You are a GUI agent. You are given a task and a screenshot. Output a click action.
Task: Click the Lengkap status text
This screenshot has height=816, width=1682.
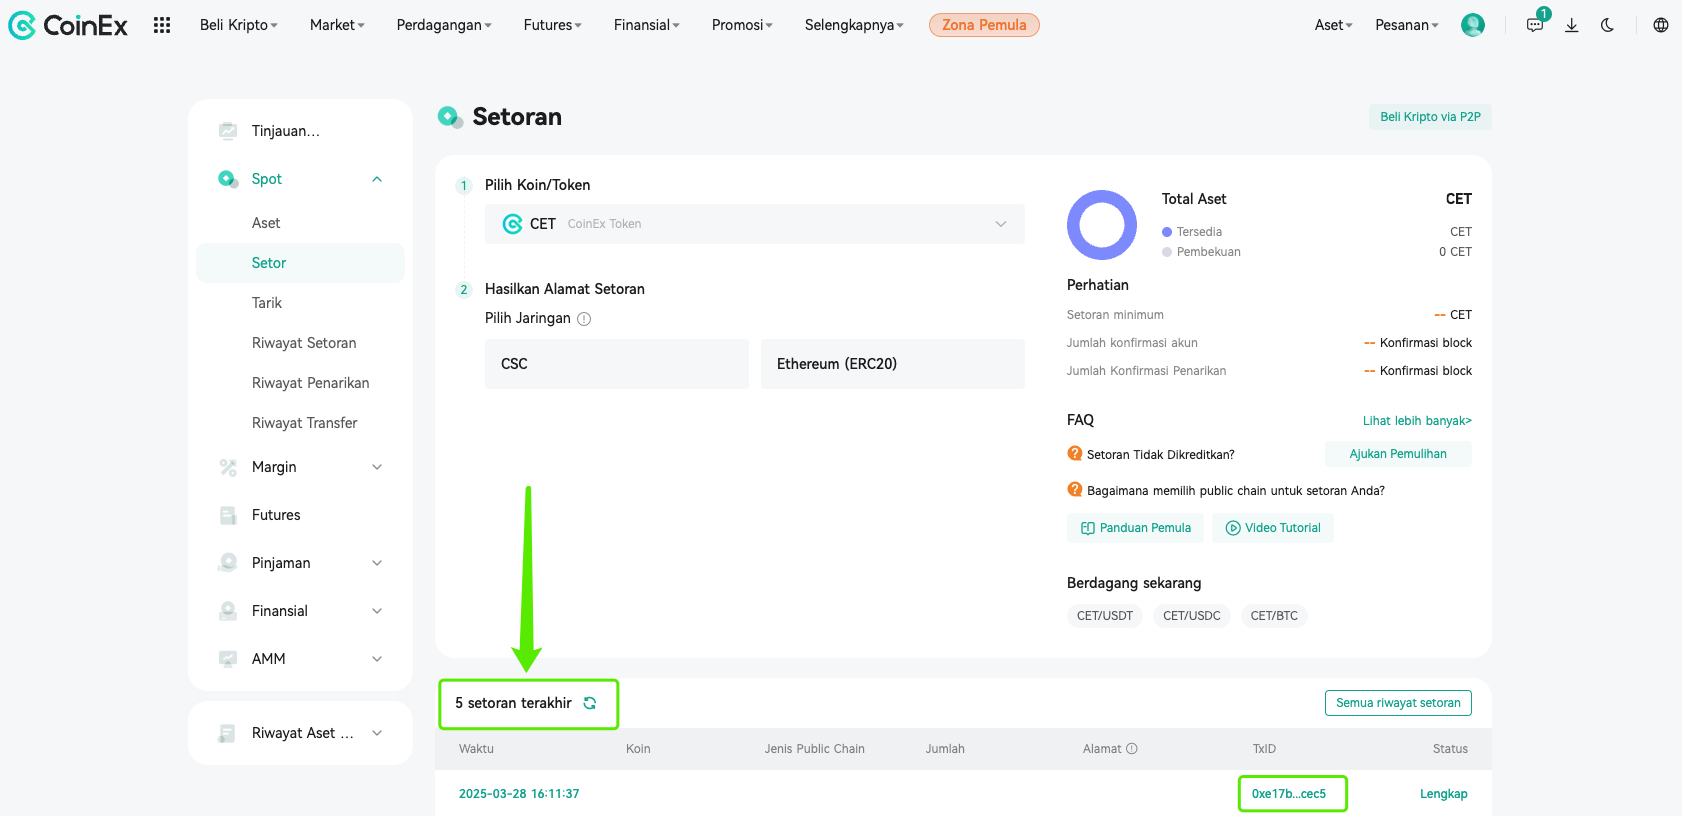pyautogui.click(x=1444, y=794)
